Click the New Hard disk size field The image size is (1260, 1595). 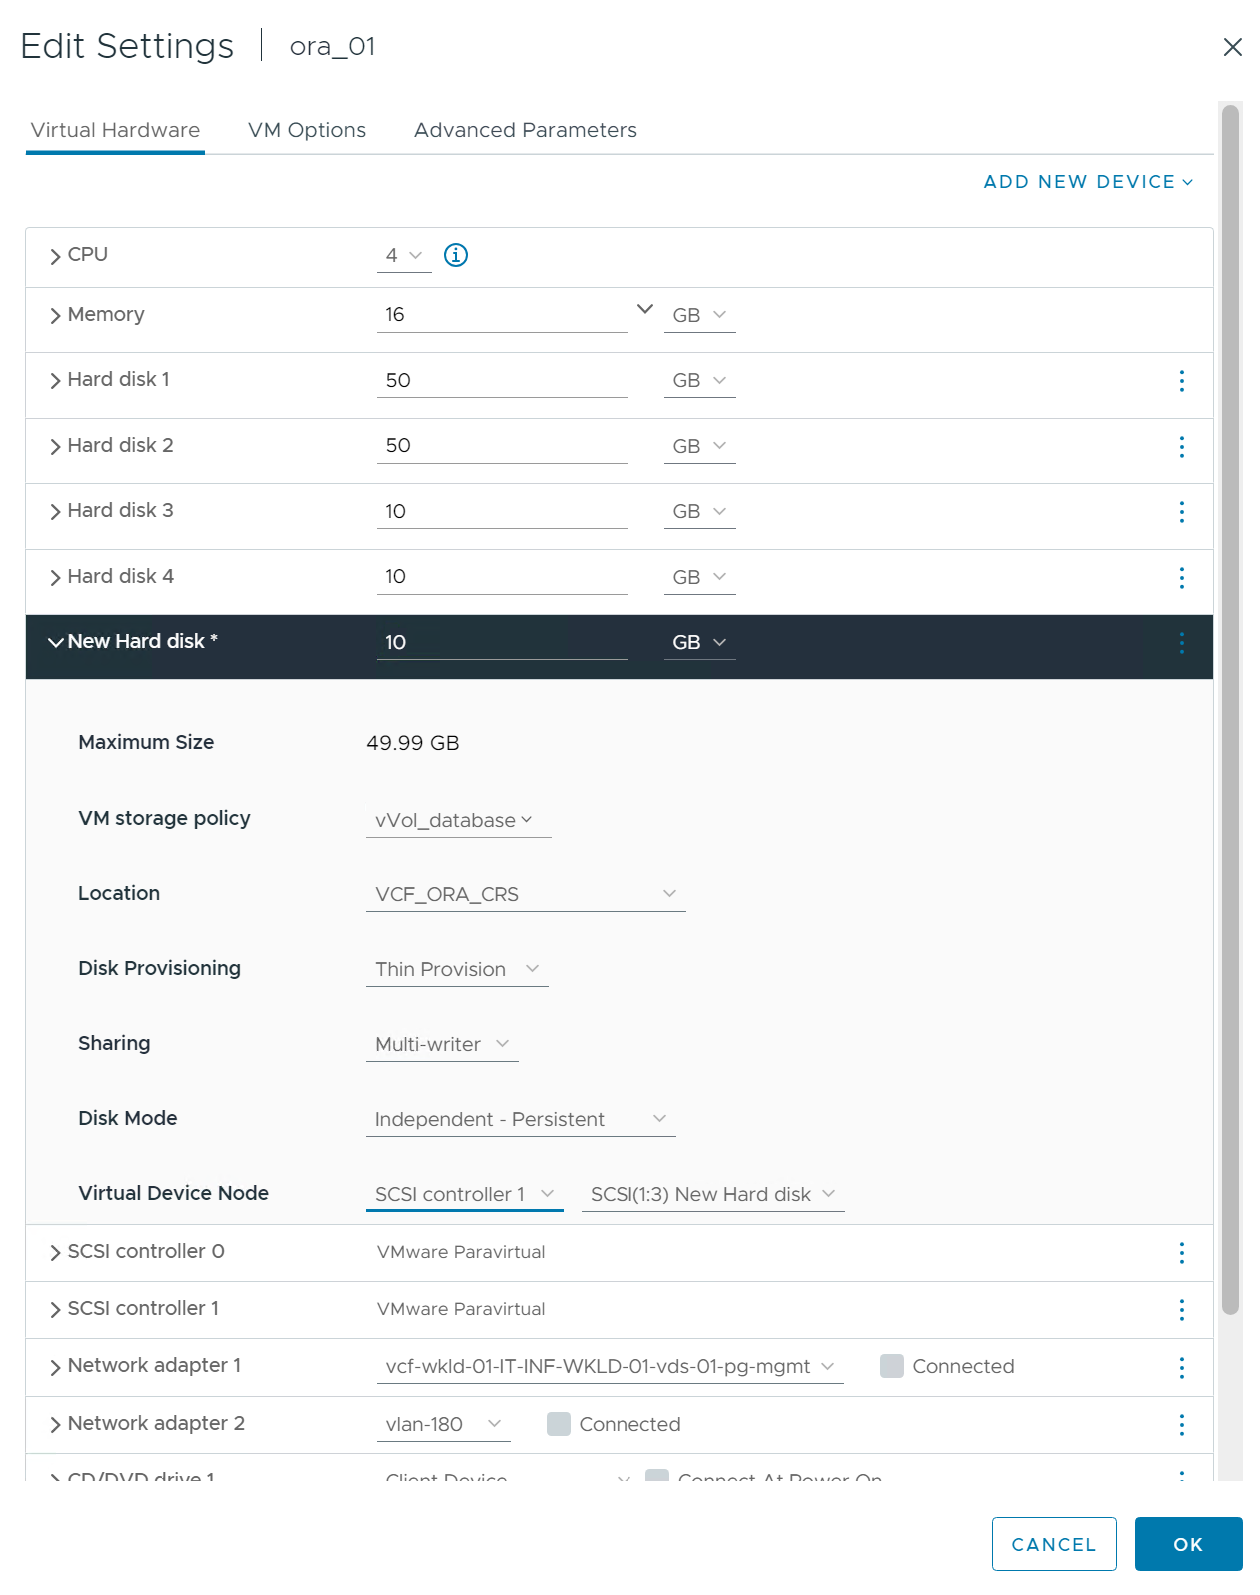(501, 642)
